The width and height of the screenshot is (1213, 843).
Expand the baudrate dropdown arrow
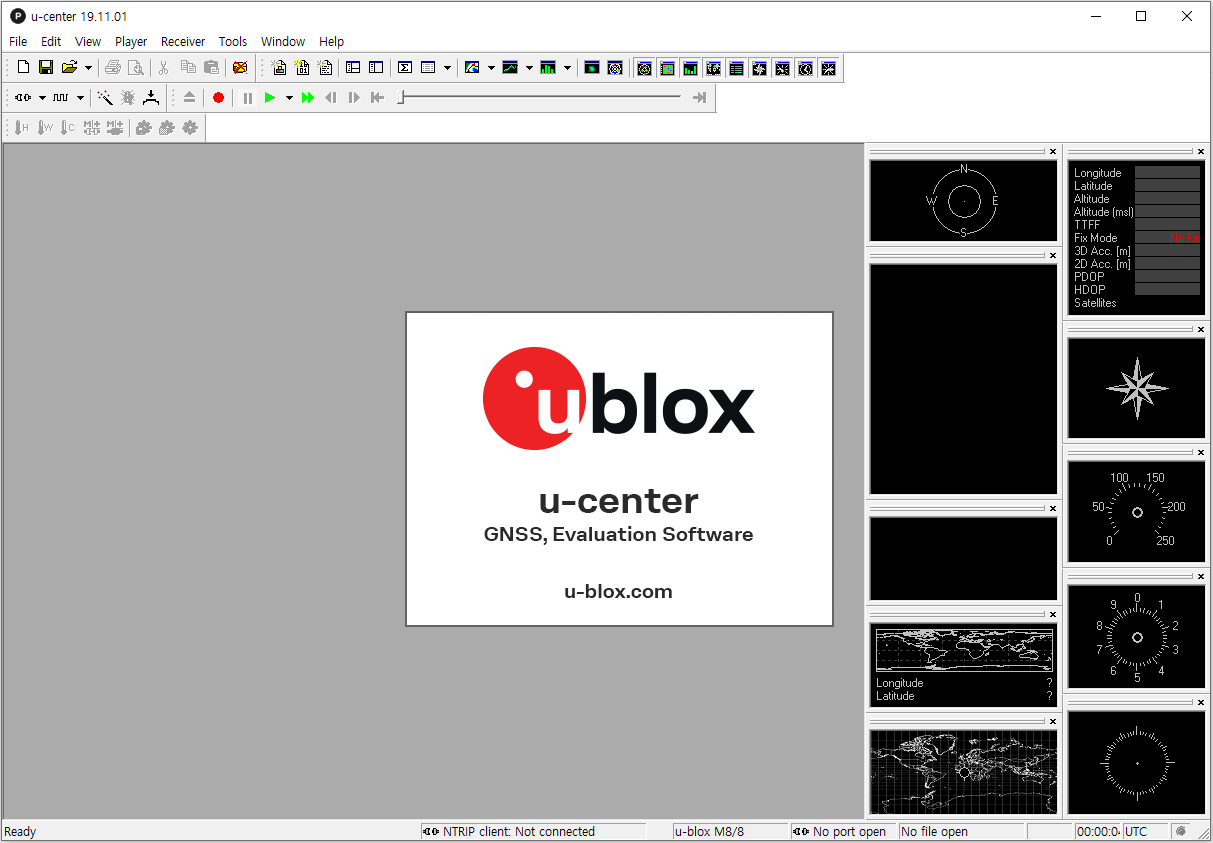(x=80, y=97)
